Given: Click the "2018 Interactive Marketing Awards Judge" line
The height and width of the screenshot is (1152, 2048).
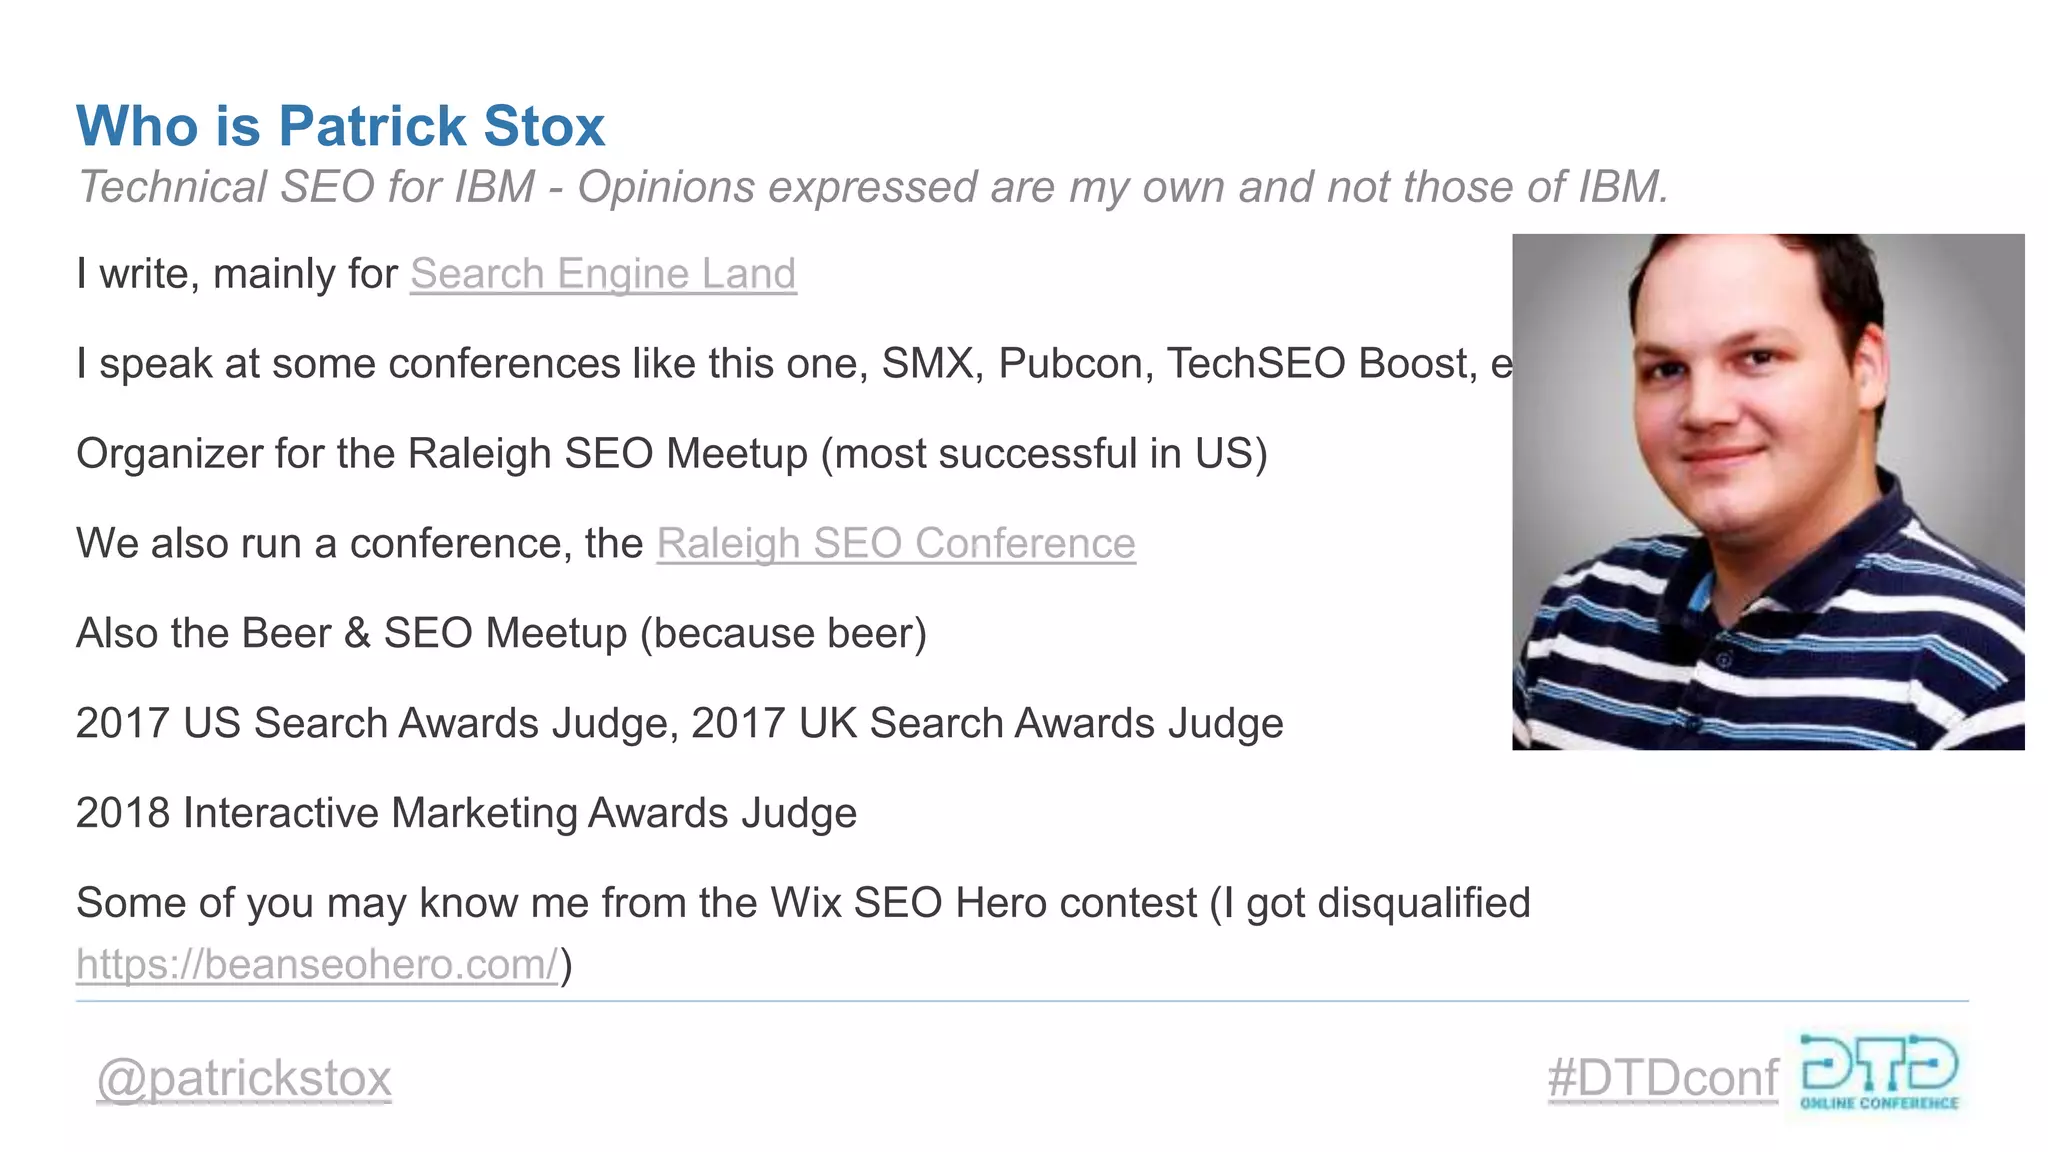Looking at the screenshot, I should coord(466,814).
